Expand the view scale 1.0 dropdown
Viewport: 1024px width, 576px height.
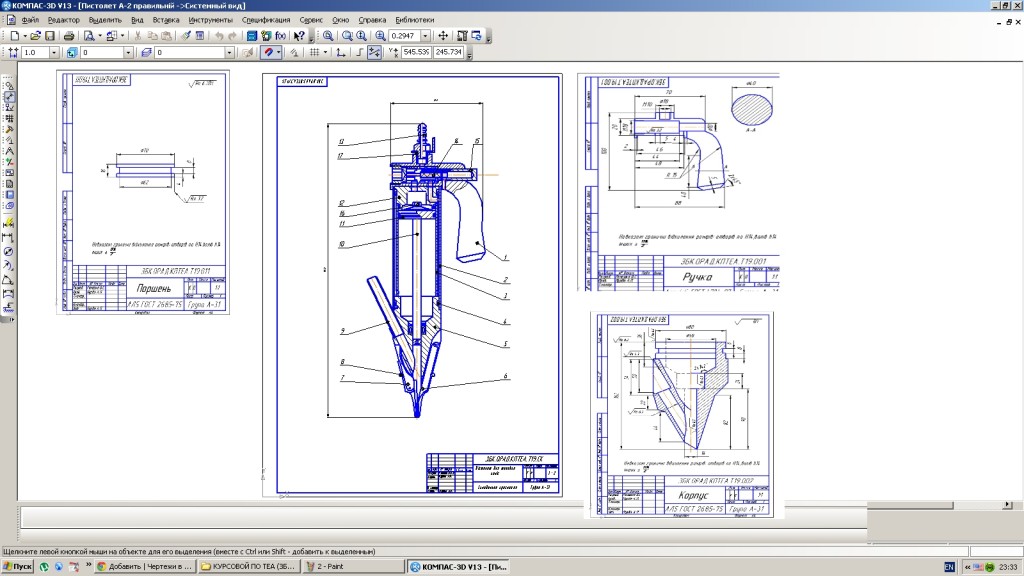pyautogui.click(x=54, y=52)
